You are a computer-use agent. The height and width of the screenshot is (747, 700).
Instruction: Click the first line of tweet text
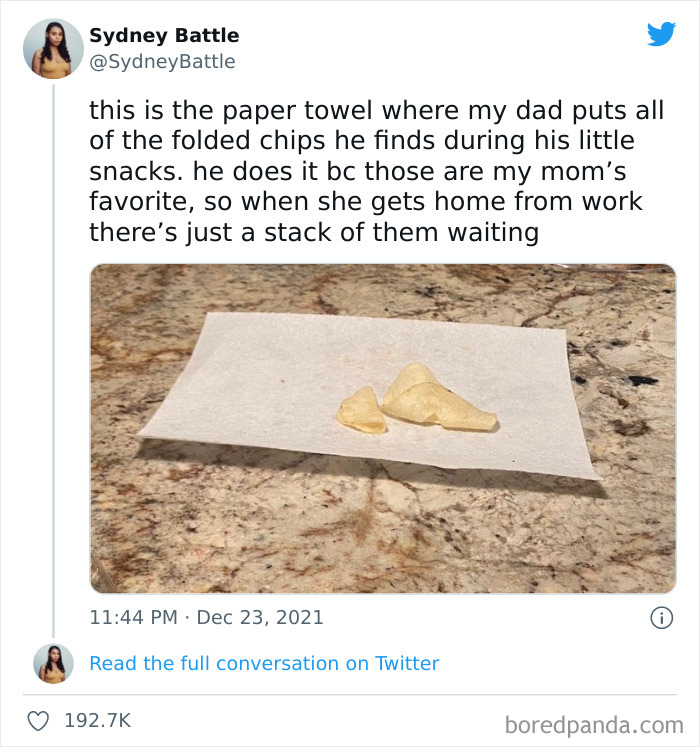click(376, 111)
